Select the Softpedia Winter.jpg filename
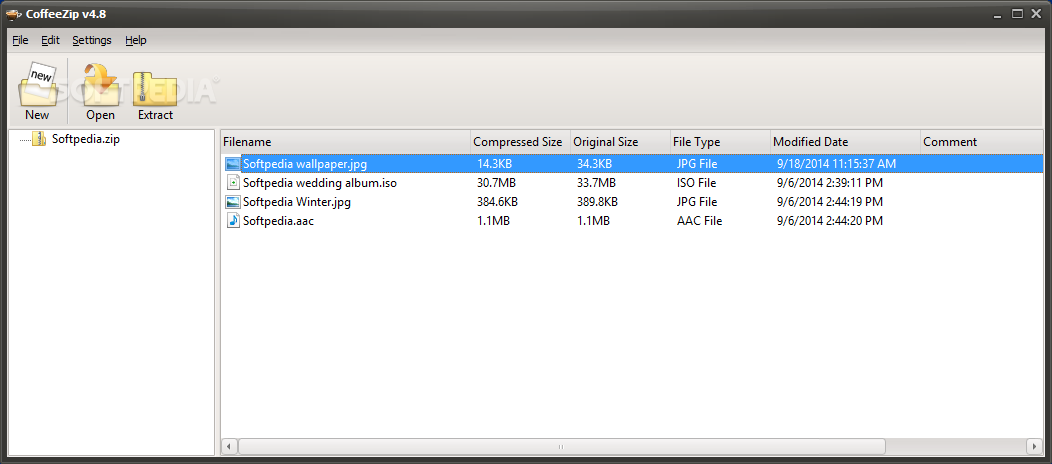This screenshot has width=1052, height=464. (297, 202)
